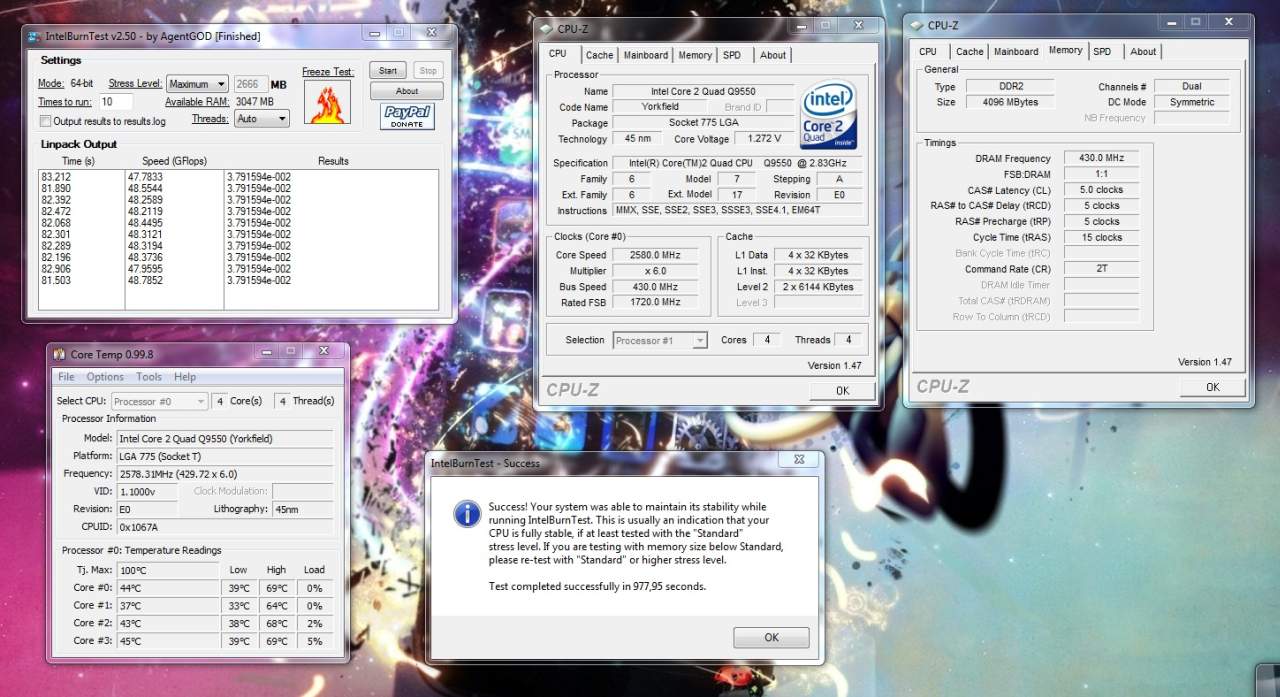Enable Output results to results.log checkbox
Image resolution: width=1280 pixels, height=697 pixels.
pyautogui.click(x=45, y=121)
